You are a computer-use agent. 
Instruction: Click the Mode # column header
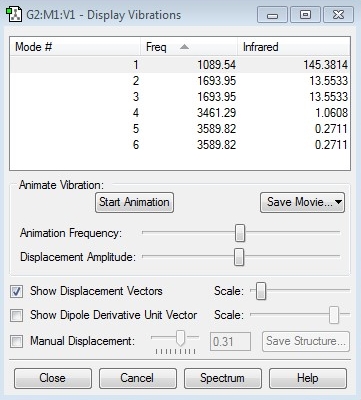click(x=75, y=47)
